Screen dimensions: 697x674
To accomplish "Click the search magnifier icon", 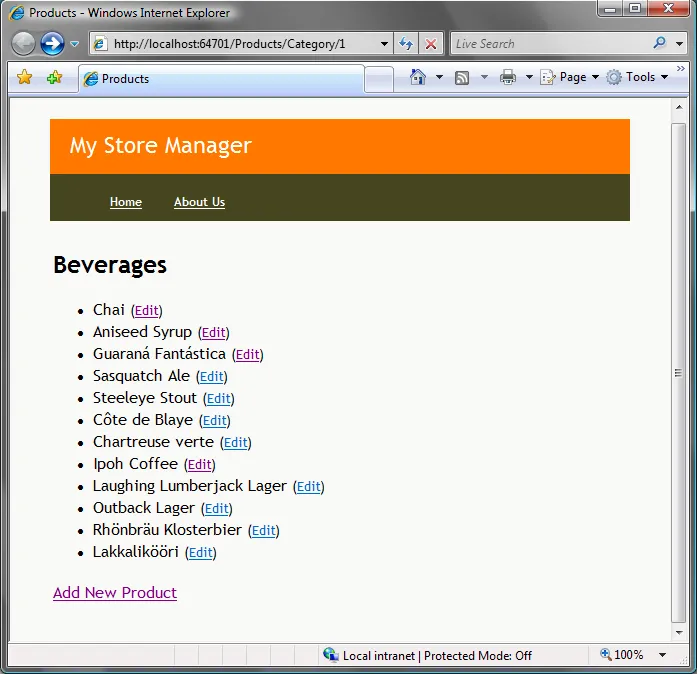I will [659, 44].
